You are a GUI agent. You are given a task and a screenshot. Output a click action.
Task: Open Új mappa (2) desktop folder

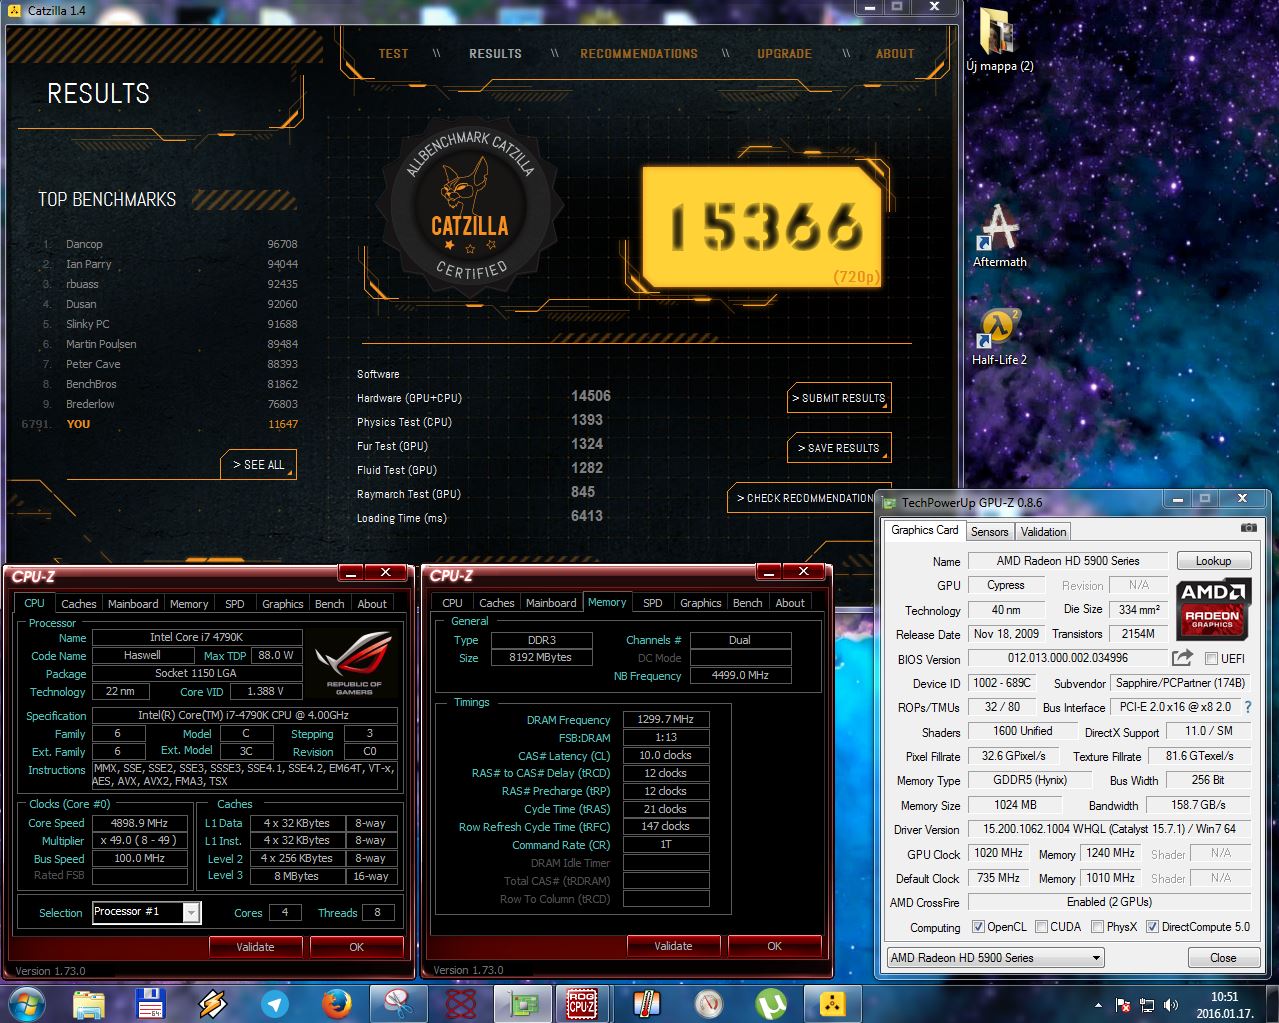(x=999, y=40)
